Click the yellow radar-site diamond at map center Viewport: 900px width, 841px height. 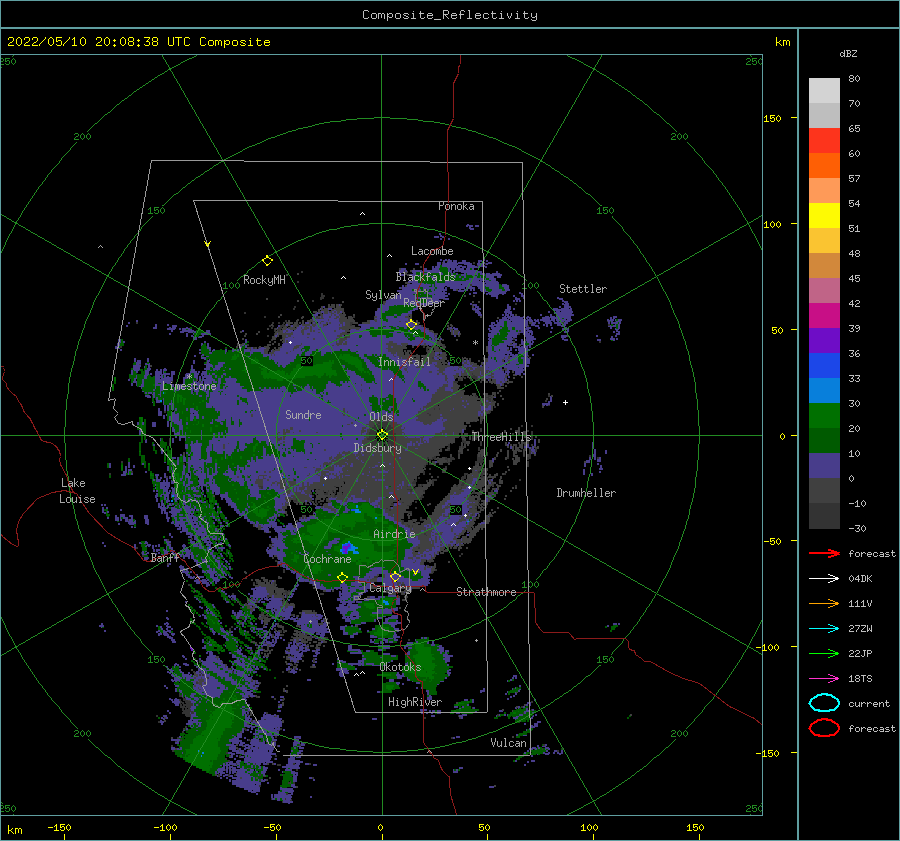pyautogui.click(x=382, y=435)
